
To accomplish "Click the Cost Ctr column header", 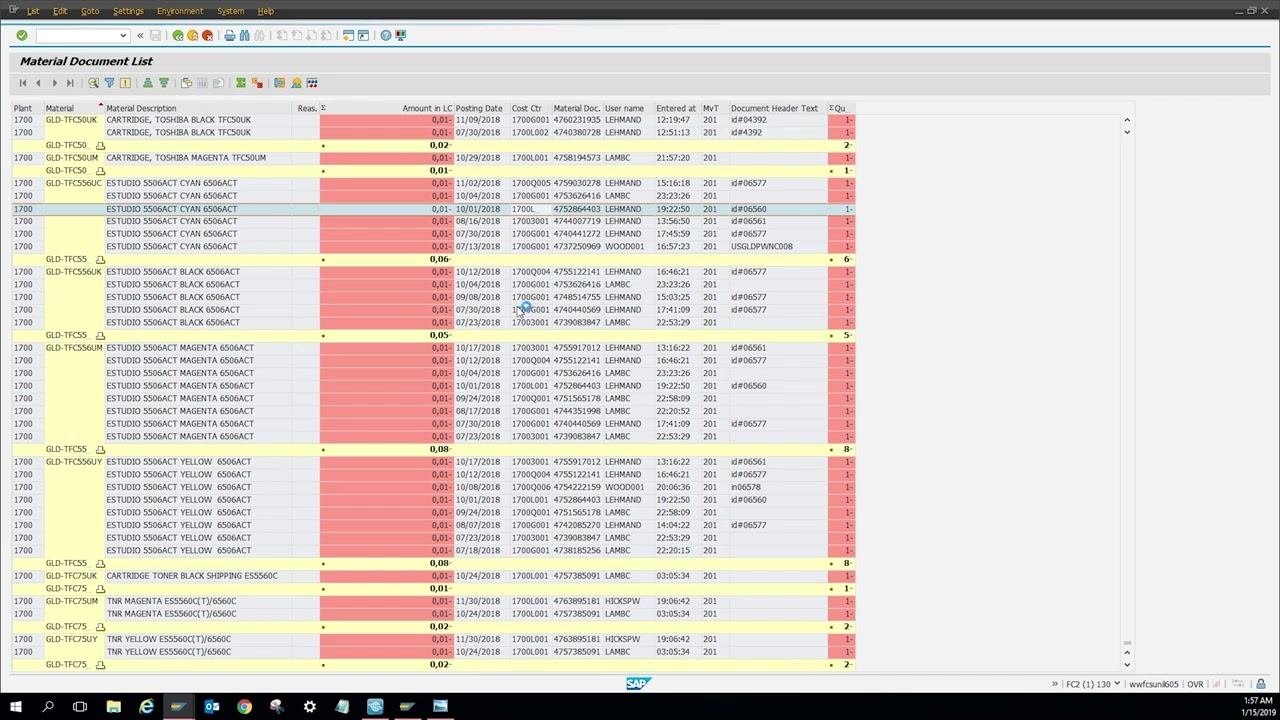I will pos(530,108).
